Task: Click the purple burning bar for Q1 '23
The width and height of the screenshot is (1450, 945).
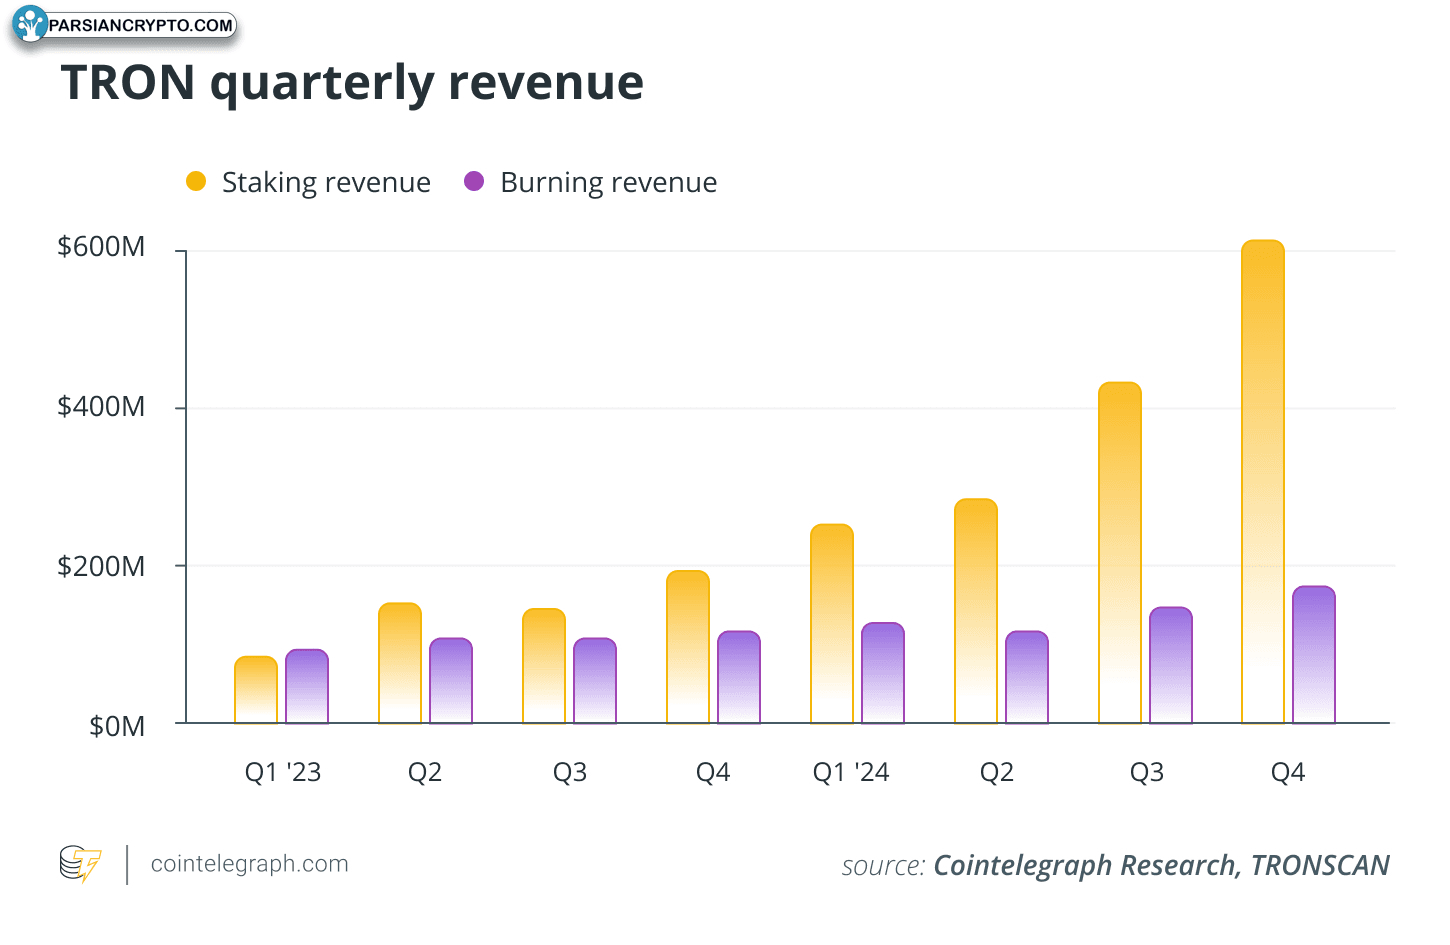Action: click(307, 686)
